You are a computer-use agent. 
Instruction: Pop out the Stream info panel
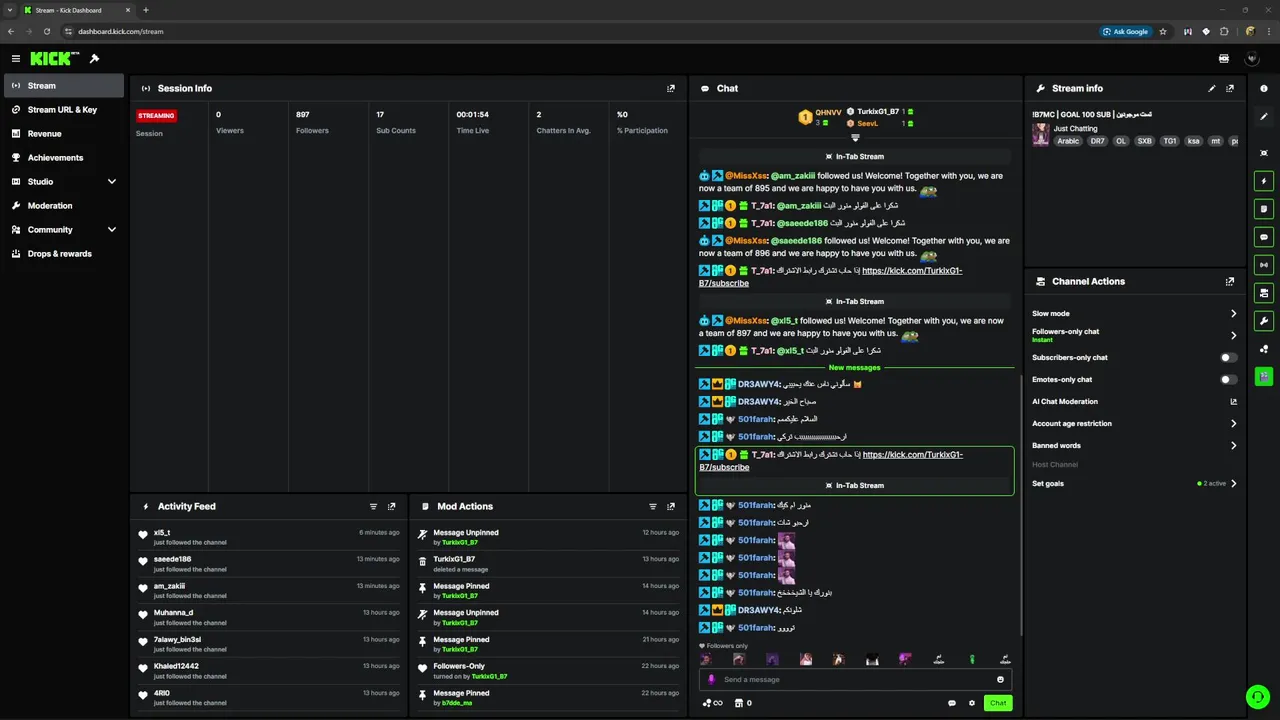tap(1230, 88)
